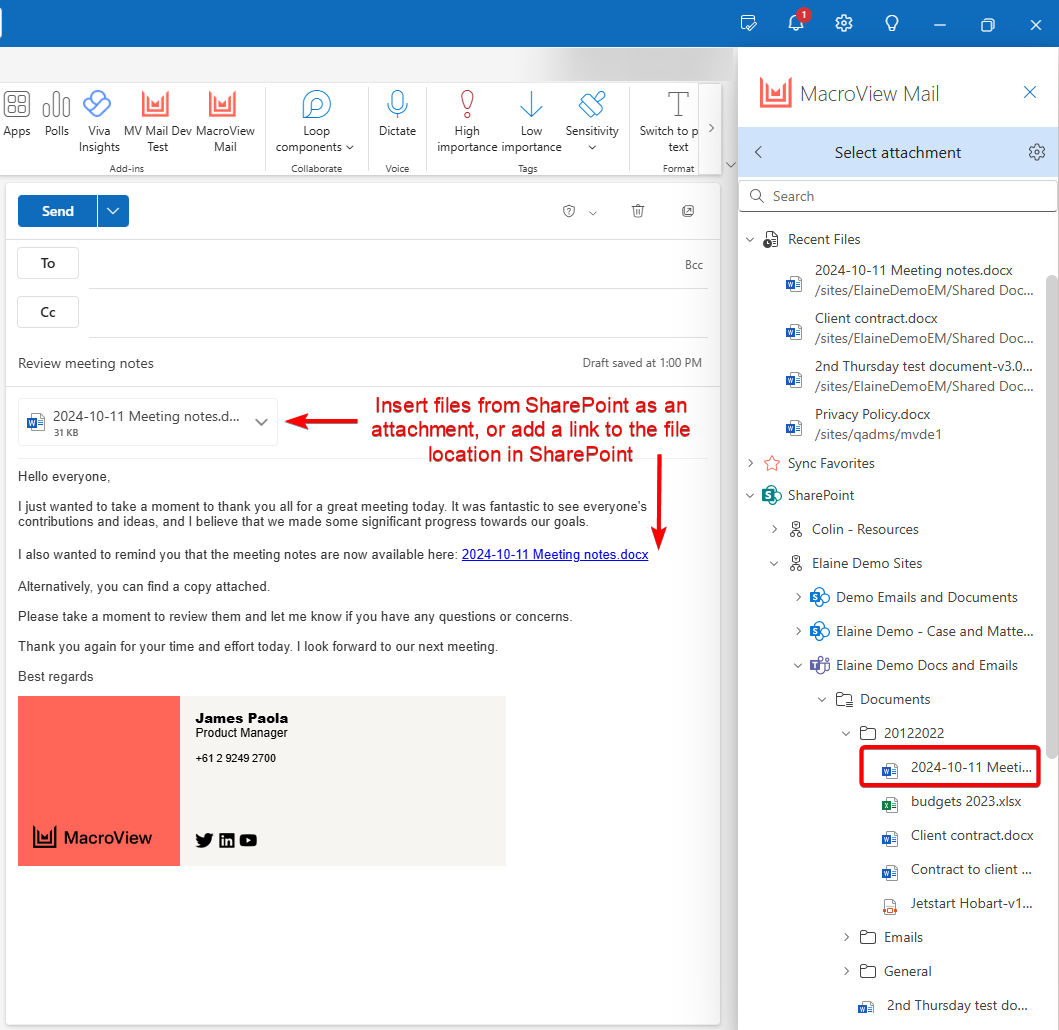The width and height of the screenshot is (1059, 1030).
Task: Open the Apps icon in the ribbon
Action: click(17, 110)
